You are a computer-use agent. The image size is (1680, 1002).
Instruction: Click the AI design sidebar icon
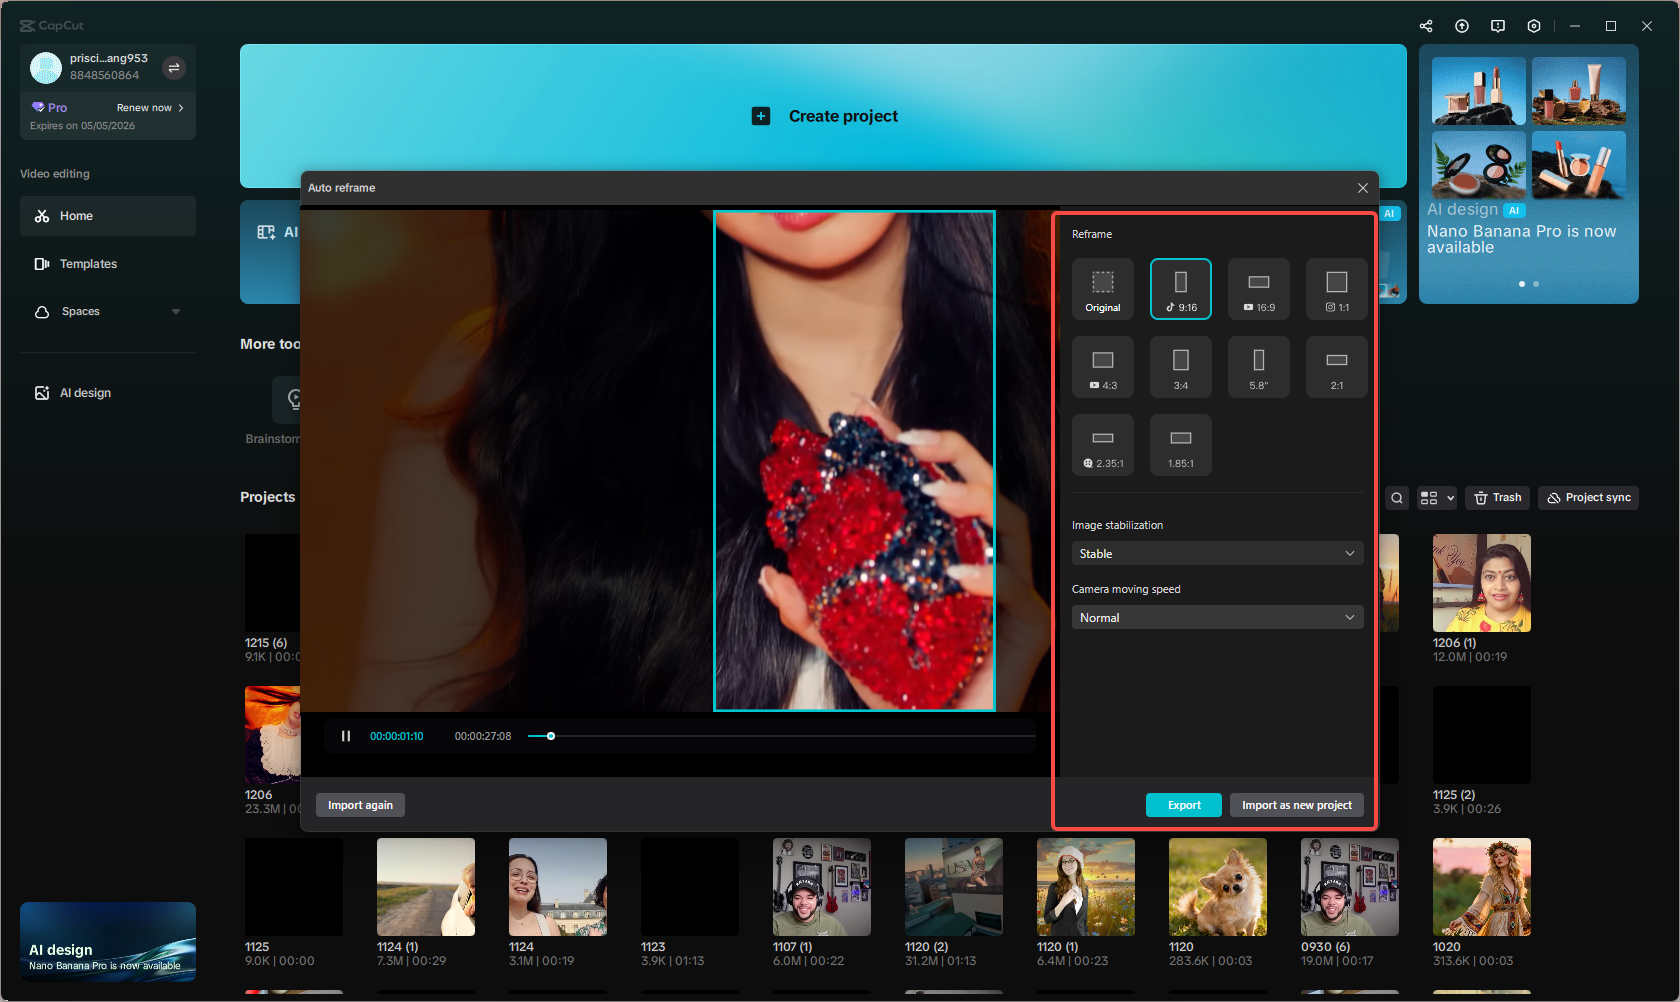(42, 393)
